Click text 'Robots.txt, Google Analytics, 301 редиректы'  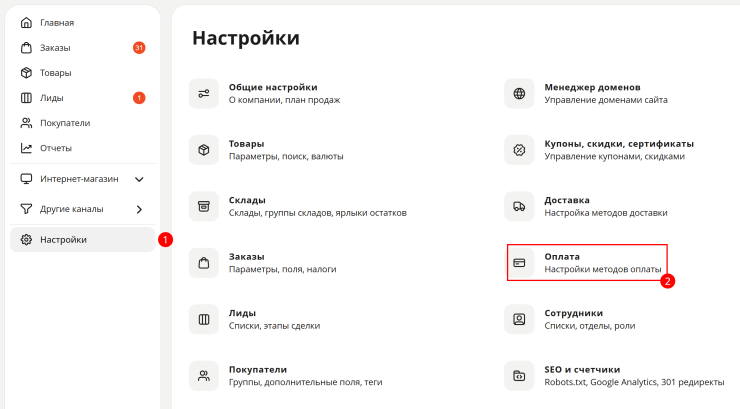tap(634, 382)
